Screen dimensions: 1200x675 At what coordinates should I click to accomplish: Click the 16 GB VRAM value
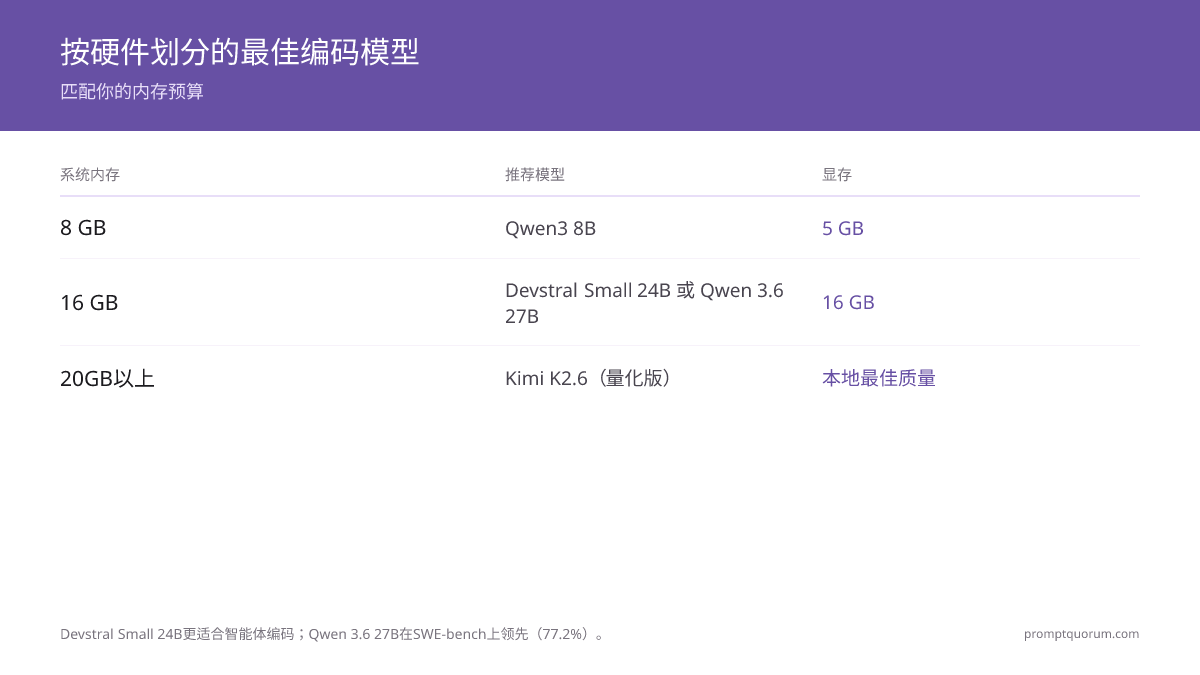coord(848,303)
